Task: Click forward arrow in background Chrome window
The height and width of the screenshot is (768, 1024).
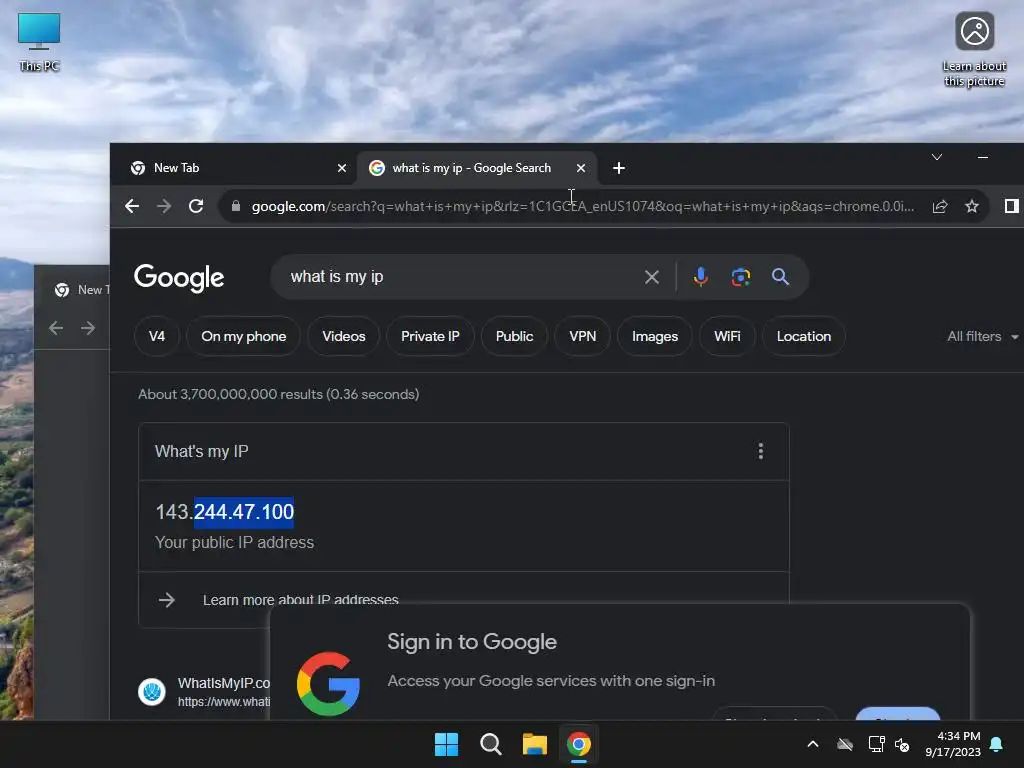Action: tap(88, 328)
